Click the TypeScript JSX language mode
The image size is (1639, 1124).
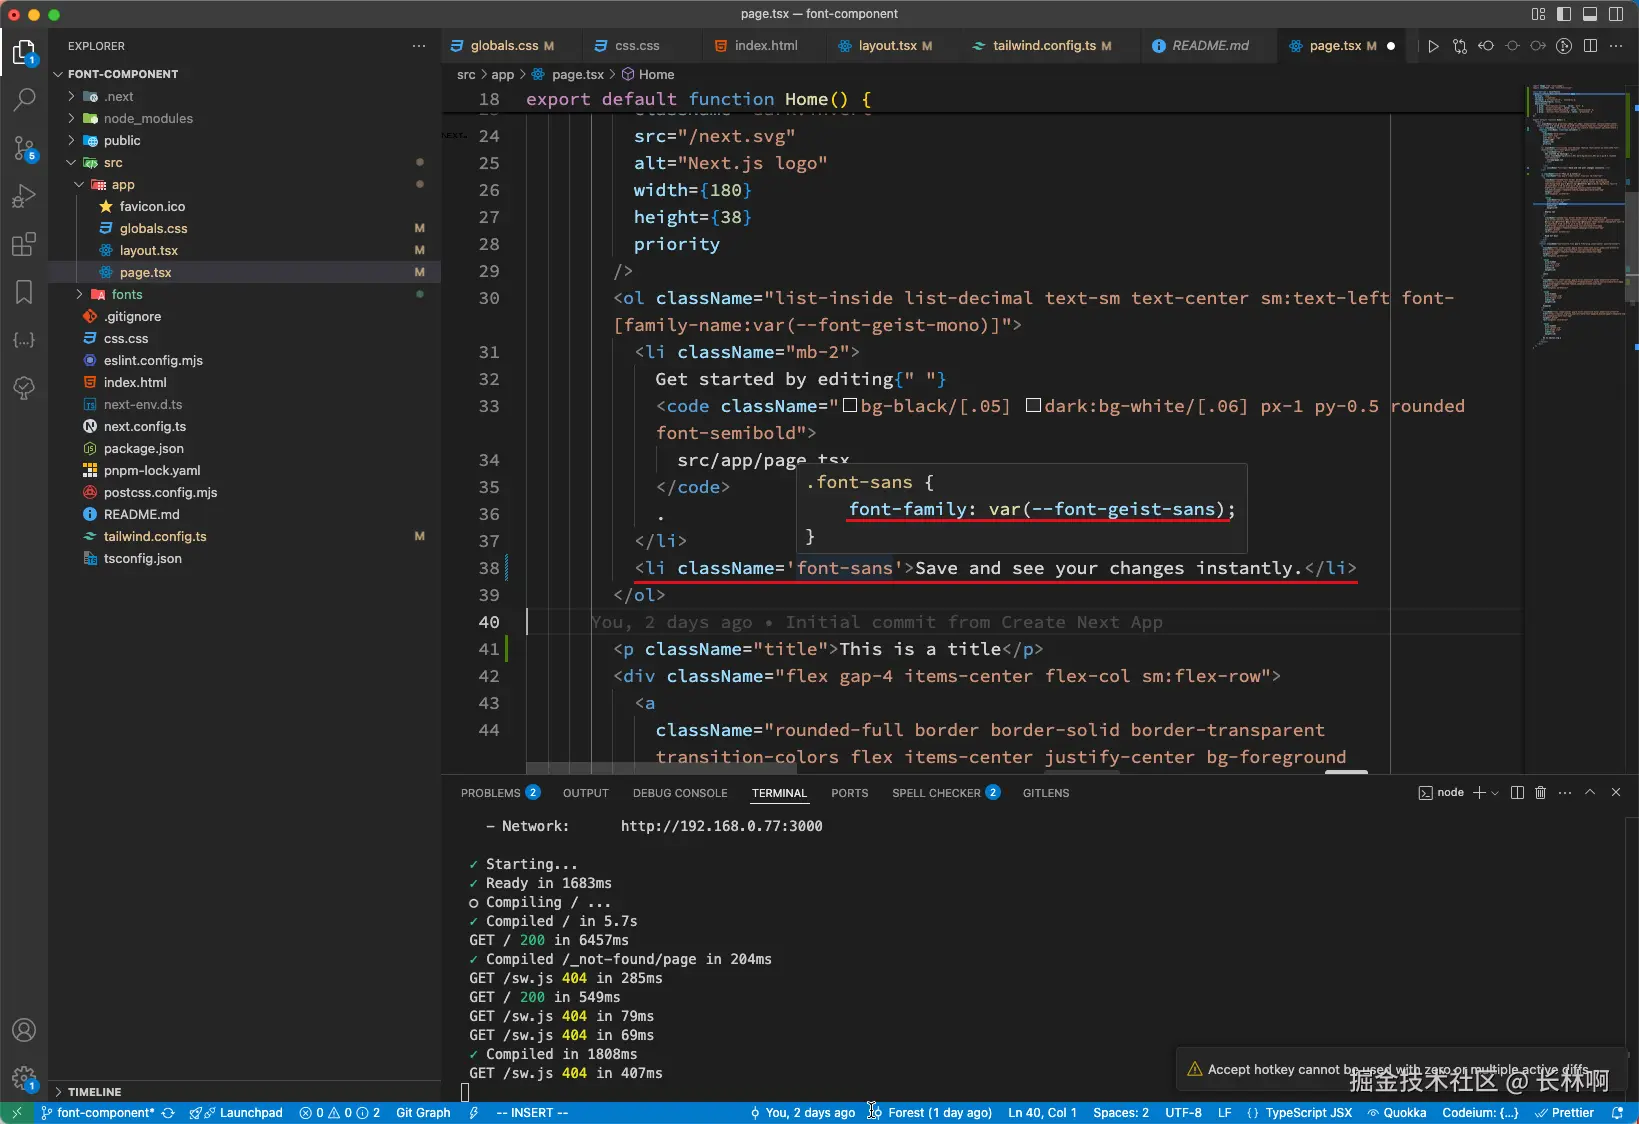point(1308,1113)
